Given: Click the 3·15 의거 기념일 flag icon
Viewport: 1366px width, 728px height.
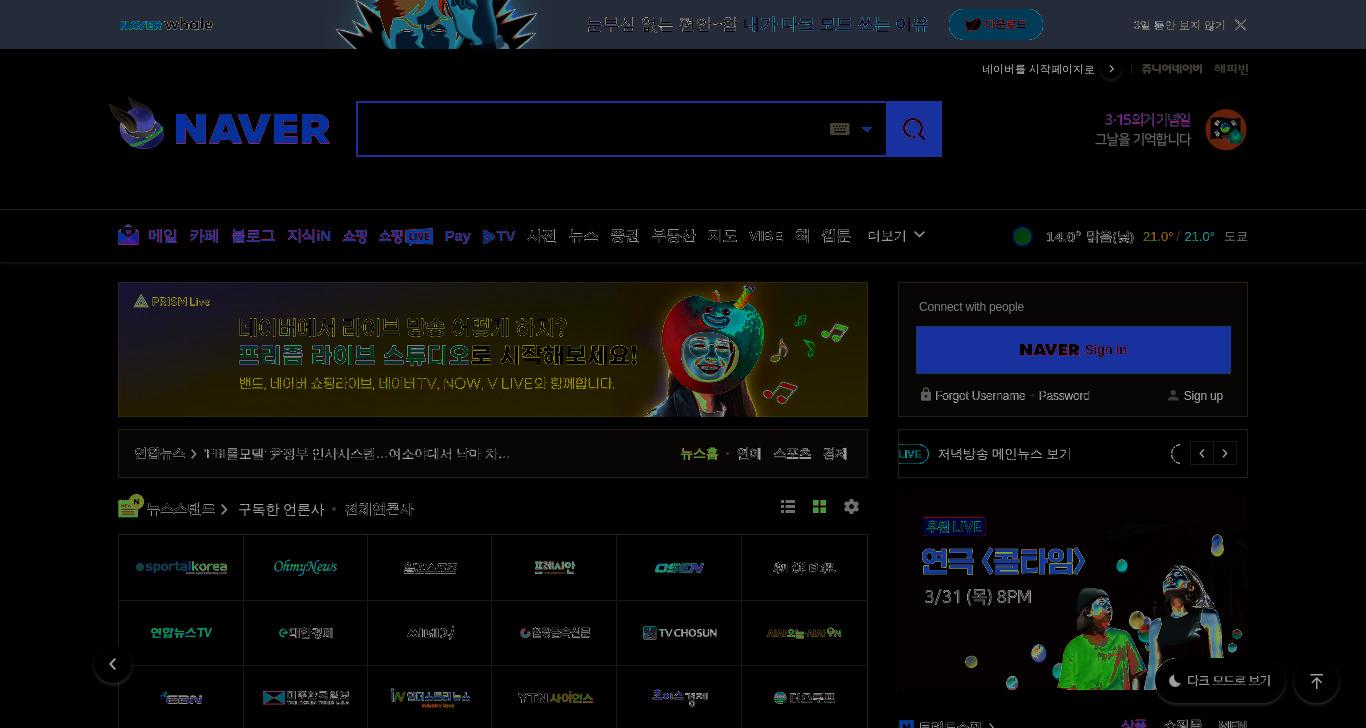Looking at the screenshot, I should click(x=1226, y=130).
